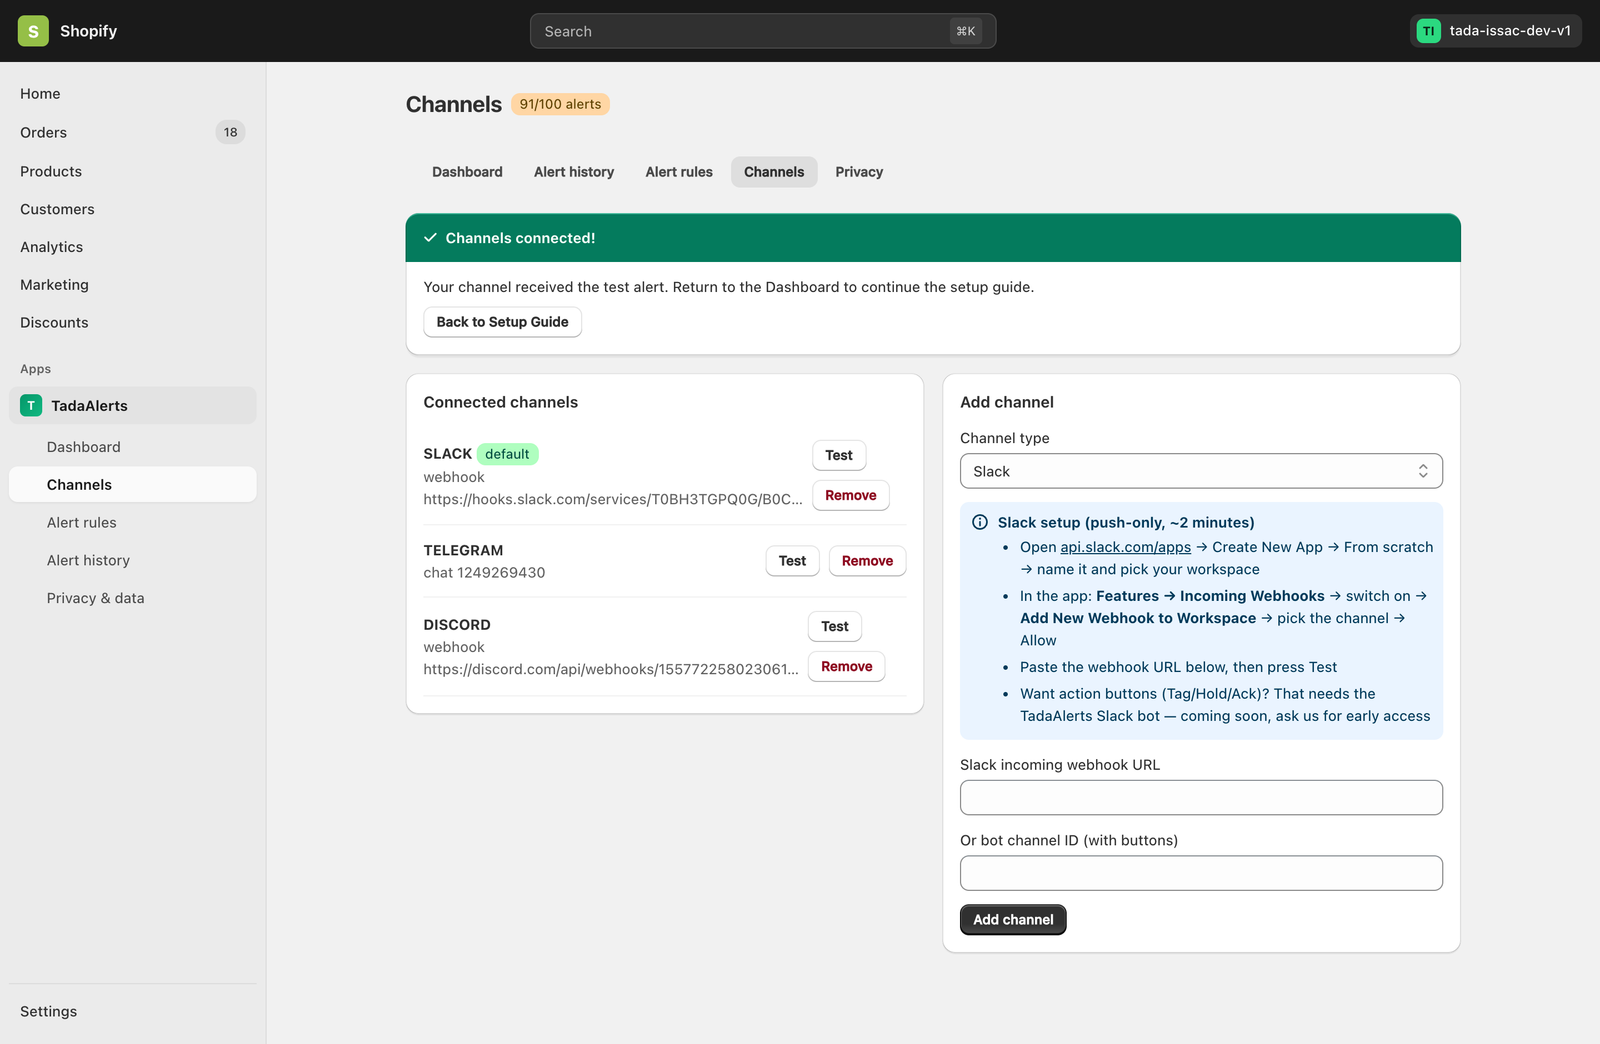Remove the Discord channel
Screen dimensions: 1600x1044
(847, 666)
